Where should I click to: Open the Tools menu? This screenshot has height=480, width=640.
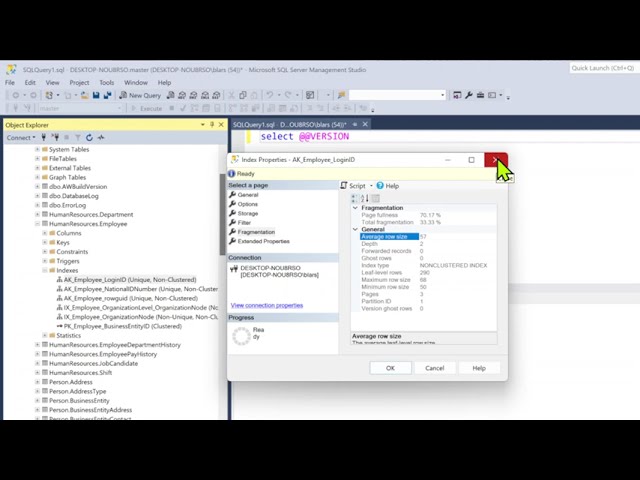point(107,82)
